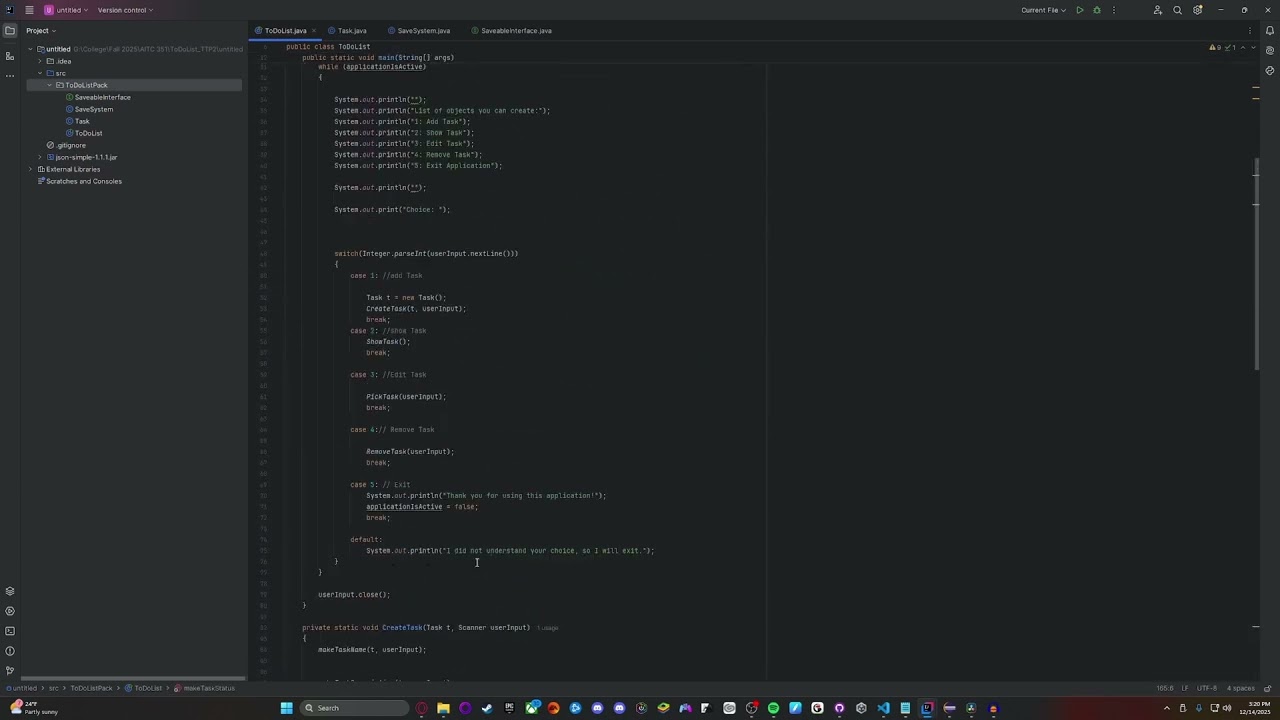Switch to SaveSystem.java tab

419,30
